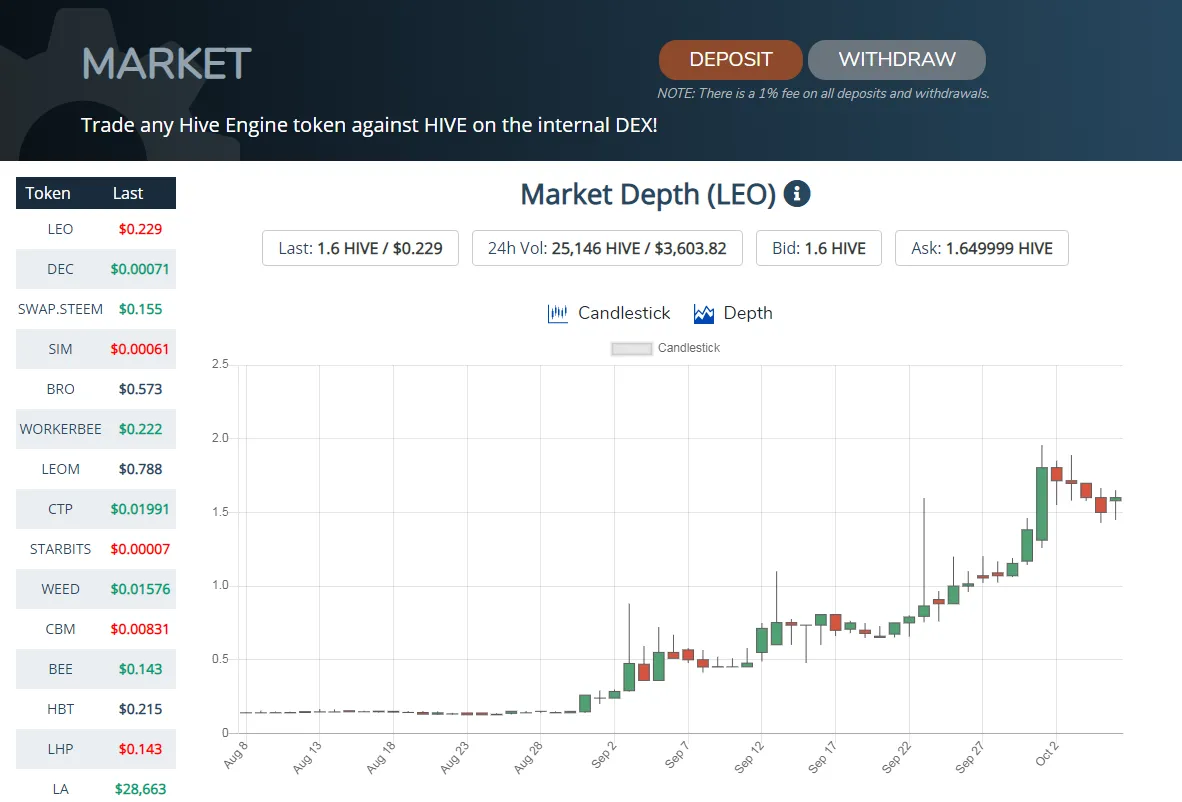This screenshot has height=802, width=1182.
Task: Select the HBT token row
Action: pos(96,709)
